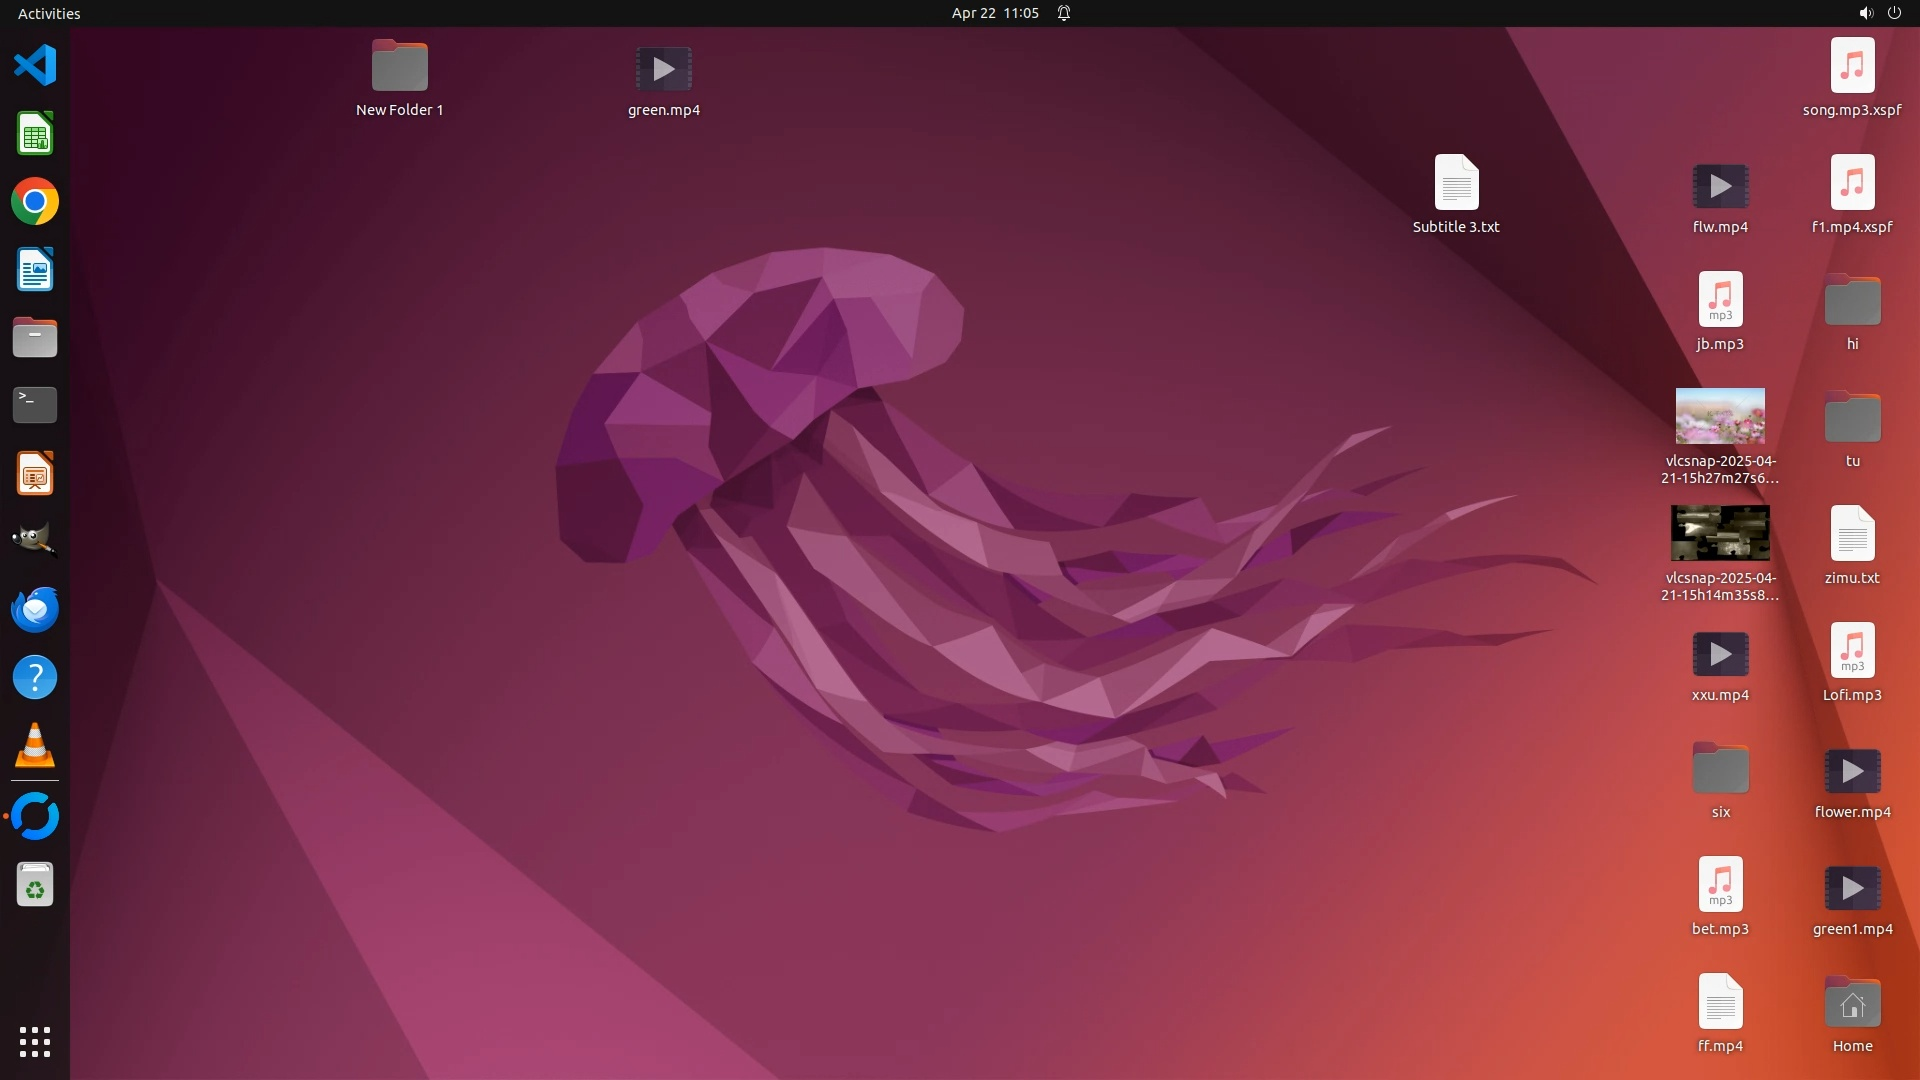Screen dimensions: 1920x1080
Task: Select green.mp4 video file on desktop
Action: (663, 69)
